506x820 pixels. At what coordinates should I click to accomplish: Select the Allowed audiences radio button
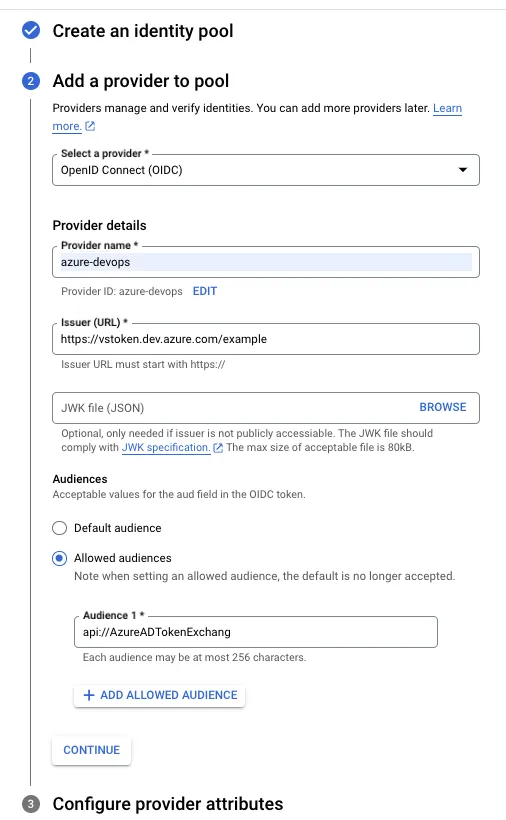tap(60, 559)
